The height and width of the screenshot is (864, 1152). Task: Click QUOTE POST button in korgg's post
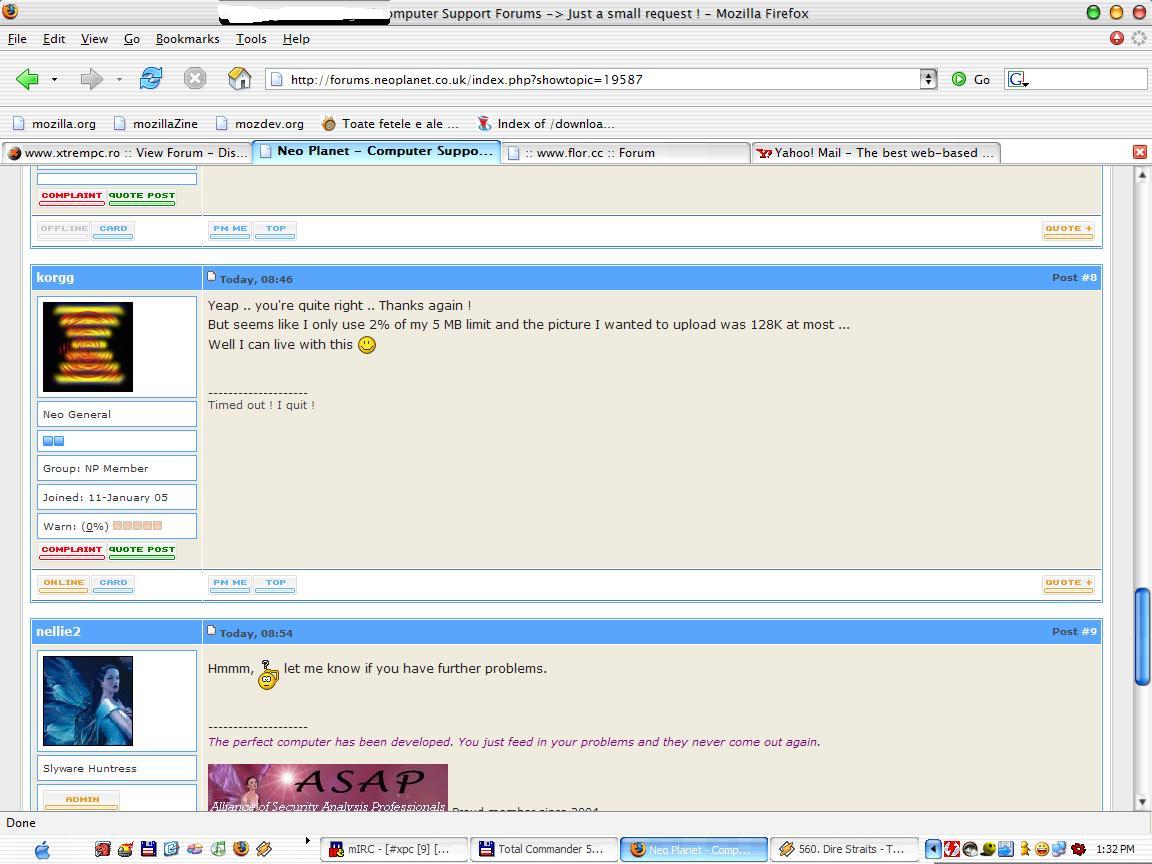pos(142,550)
